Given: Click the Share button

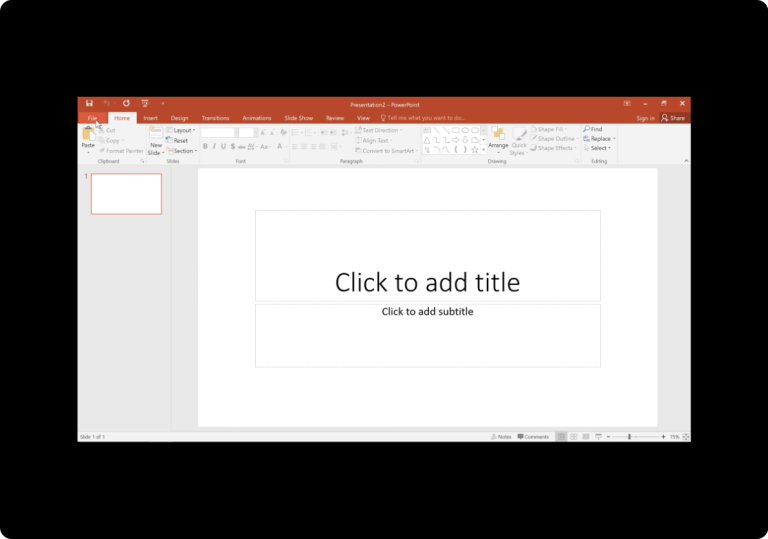Looking at the screenshot, I should (673, 118).
